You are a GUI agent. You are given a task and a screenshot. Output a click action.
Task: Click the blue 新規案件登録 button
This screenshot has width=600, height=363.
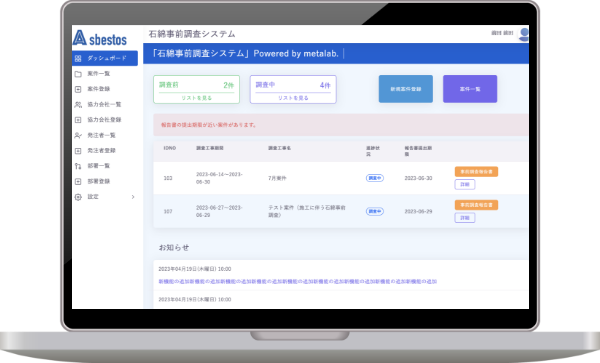tap(406, 89)
